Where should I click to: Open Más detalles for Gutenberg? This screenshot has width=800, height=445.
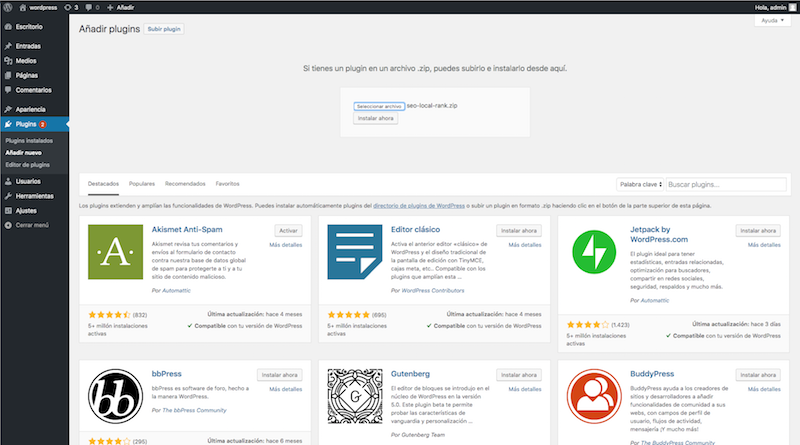tap(525, 389)
